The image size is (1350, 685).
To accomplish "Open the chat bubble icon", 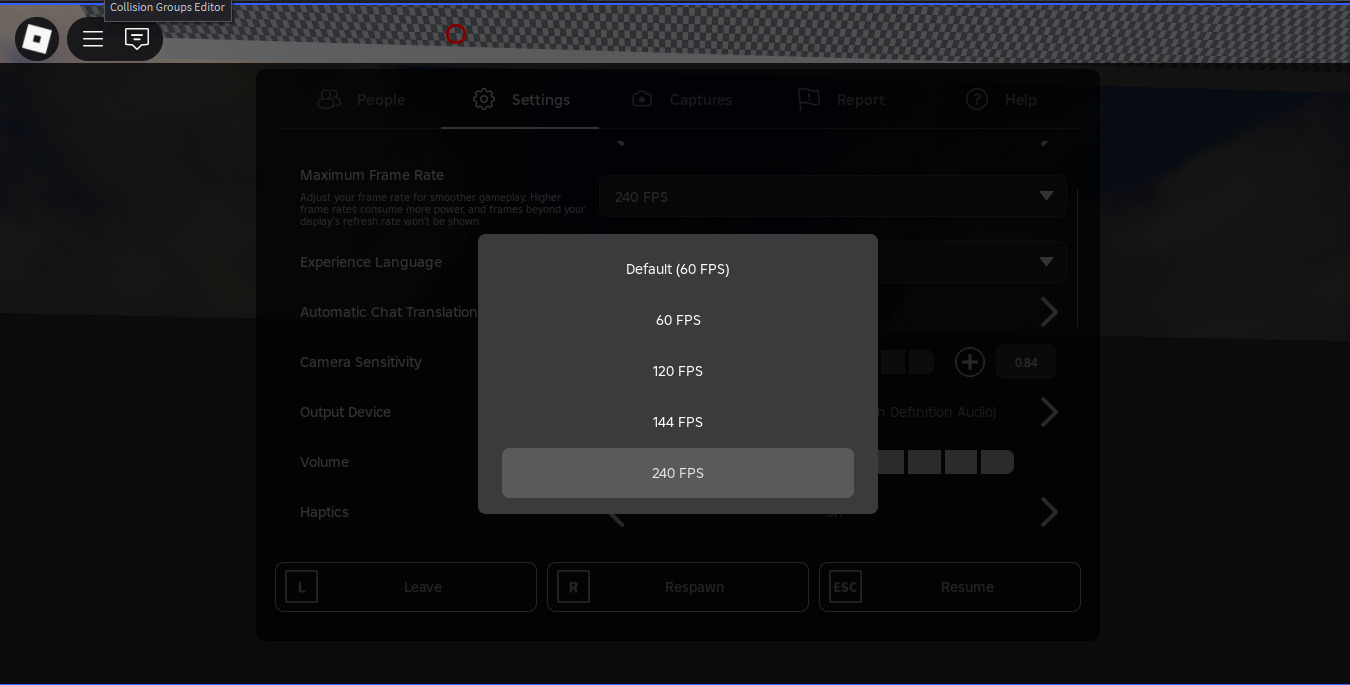I will click(138, 38).
